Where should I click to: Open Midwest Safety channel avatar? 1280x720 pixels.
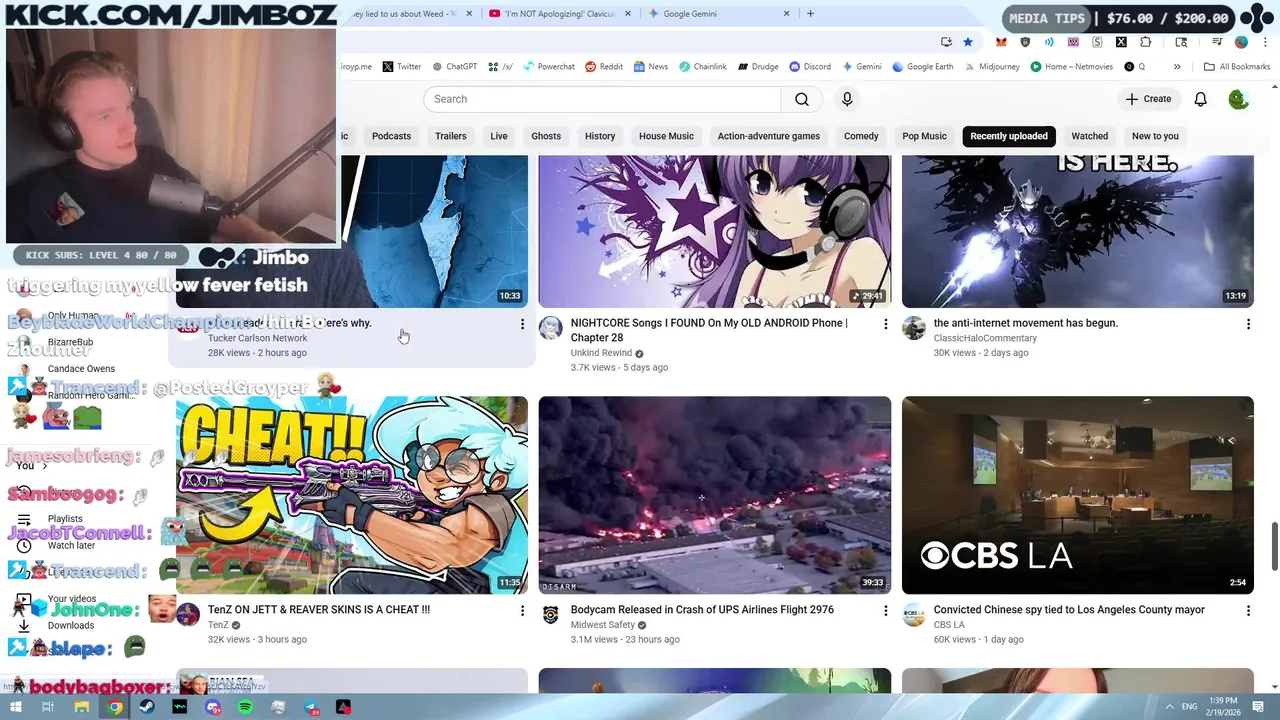point(550,614)
